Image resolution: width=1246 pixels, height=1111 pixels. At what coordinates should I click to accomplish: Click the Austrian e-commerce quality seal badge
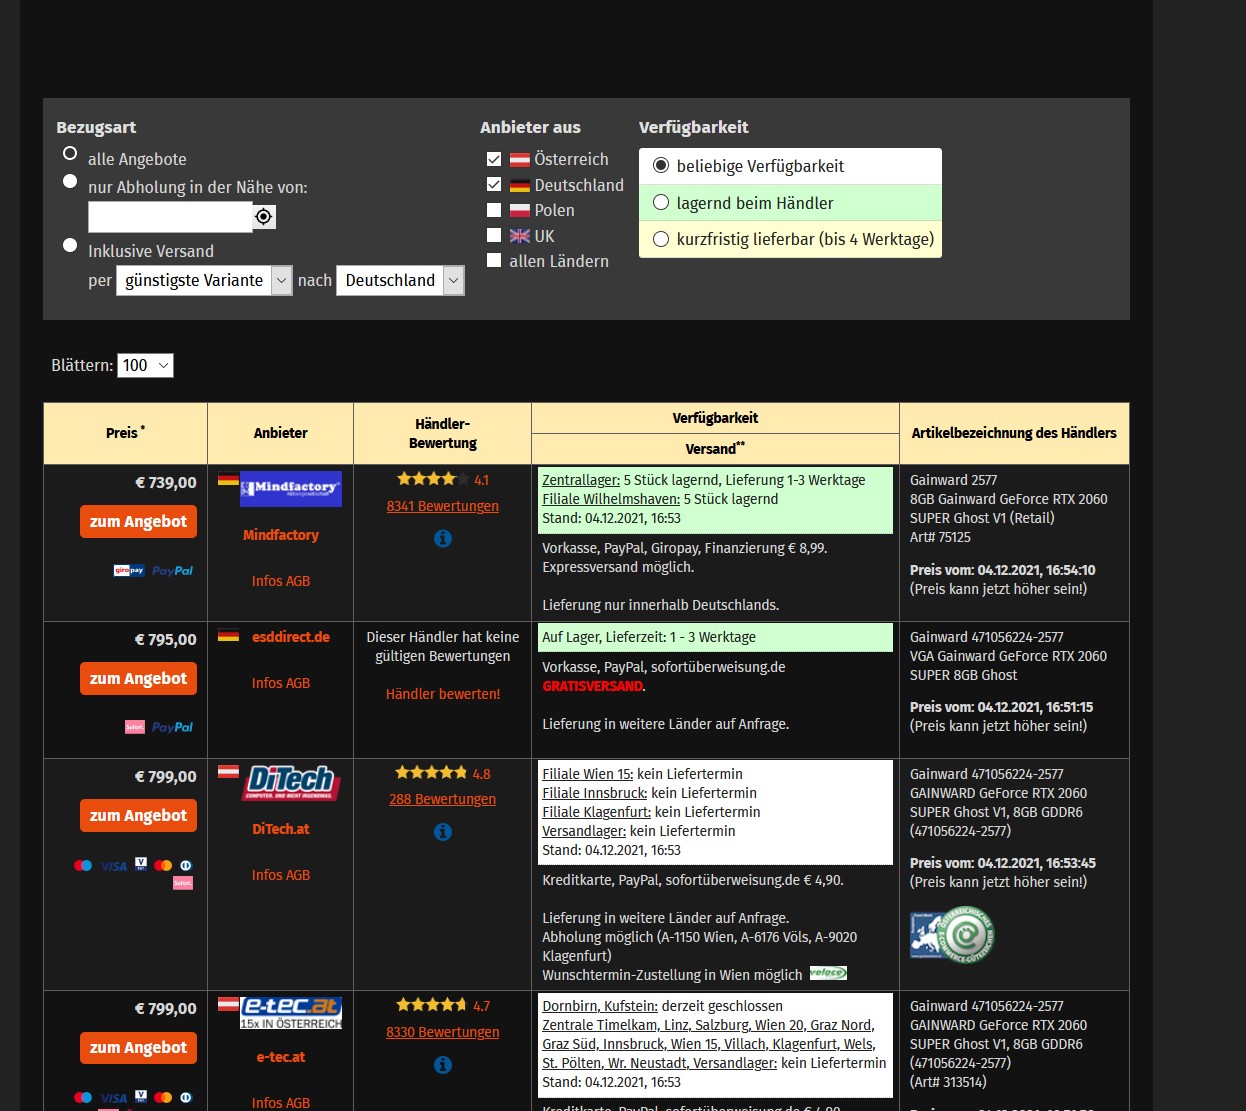click(952, 935)
